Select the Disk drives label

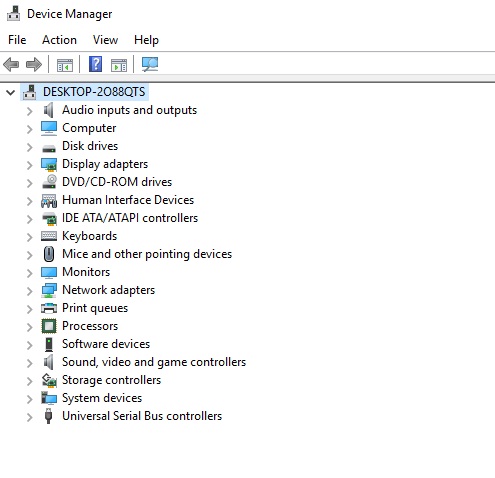[90, 146]
